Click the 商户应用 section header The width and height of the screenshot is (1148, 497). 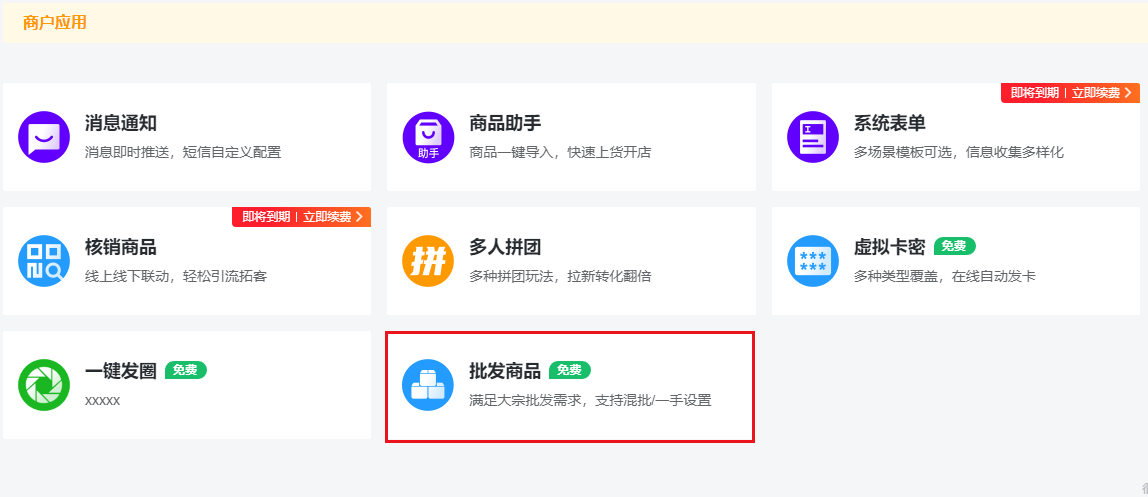tap(55, 23)
